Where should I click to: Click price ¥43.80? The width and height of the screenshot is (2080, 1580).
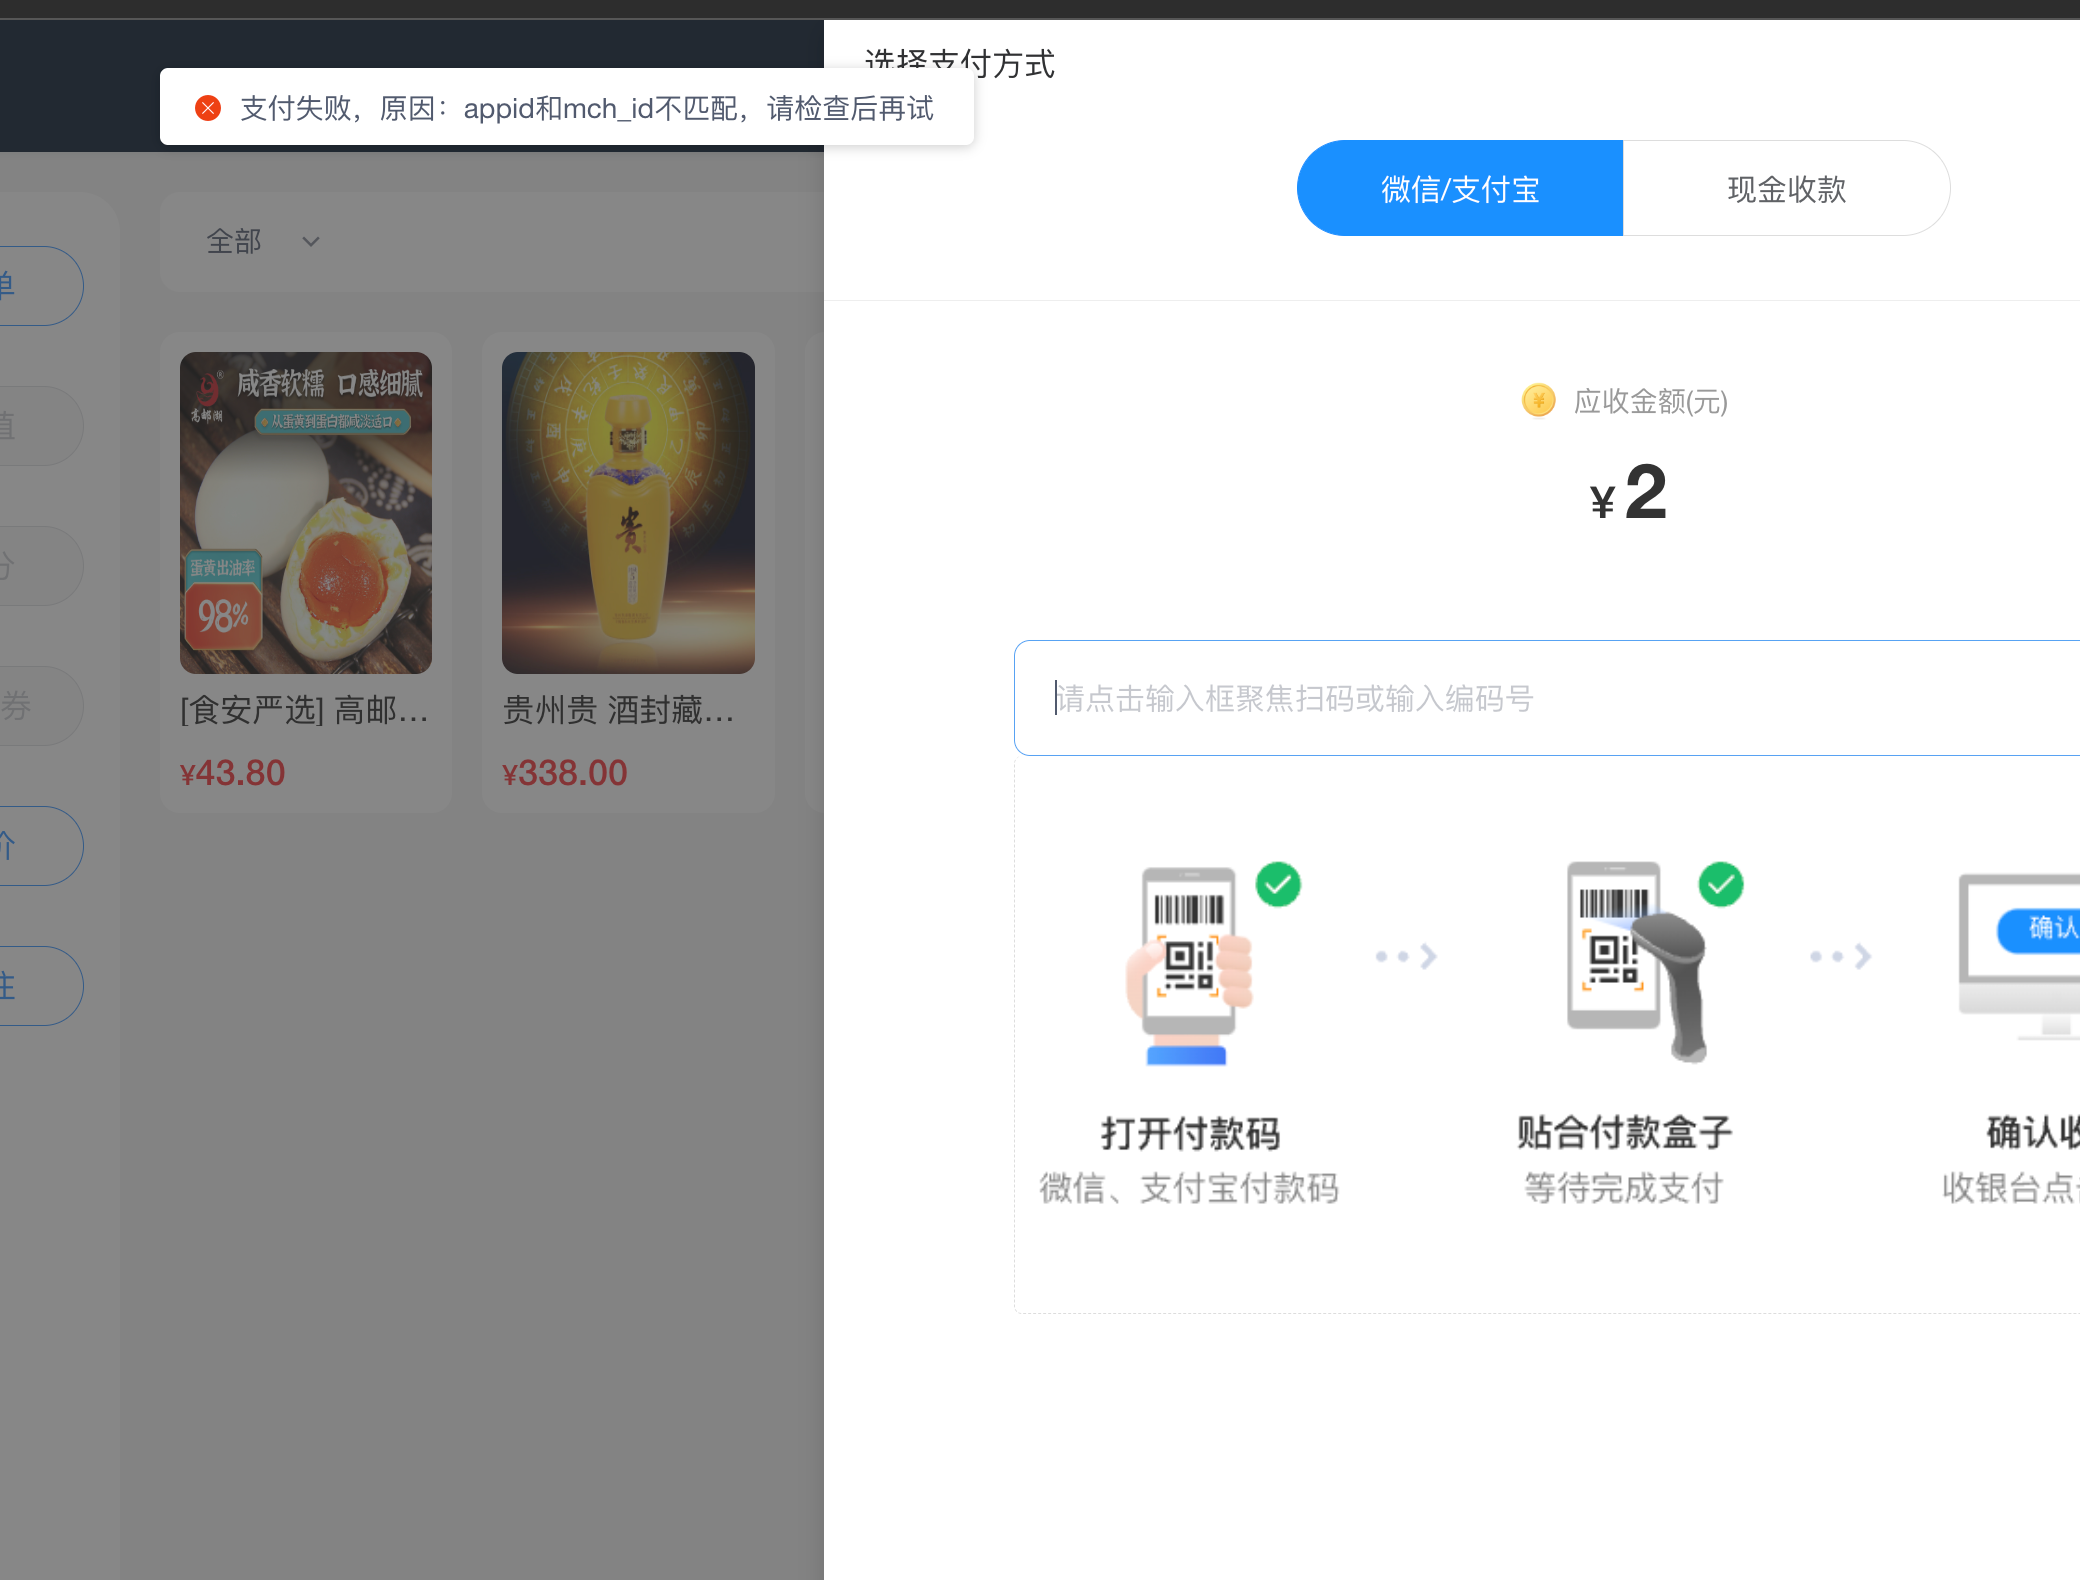(233, 773)
